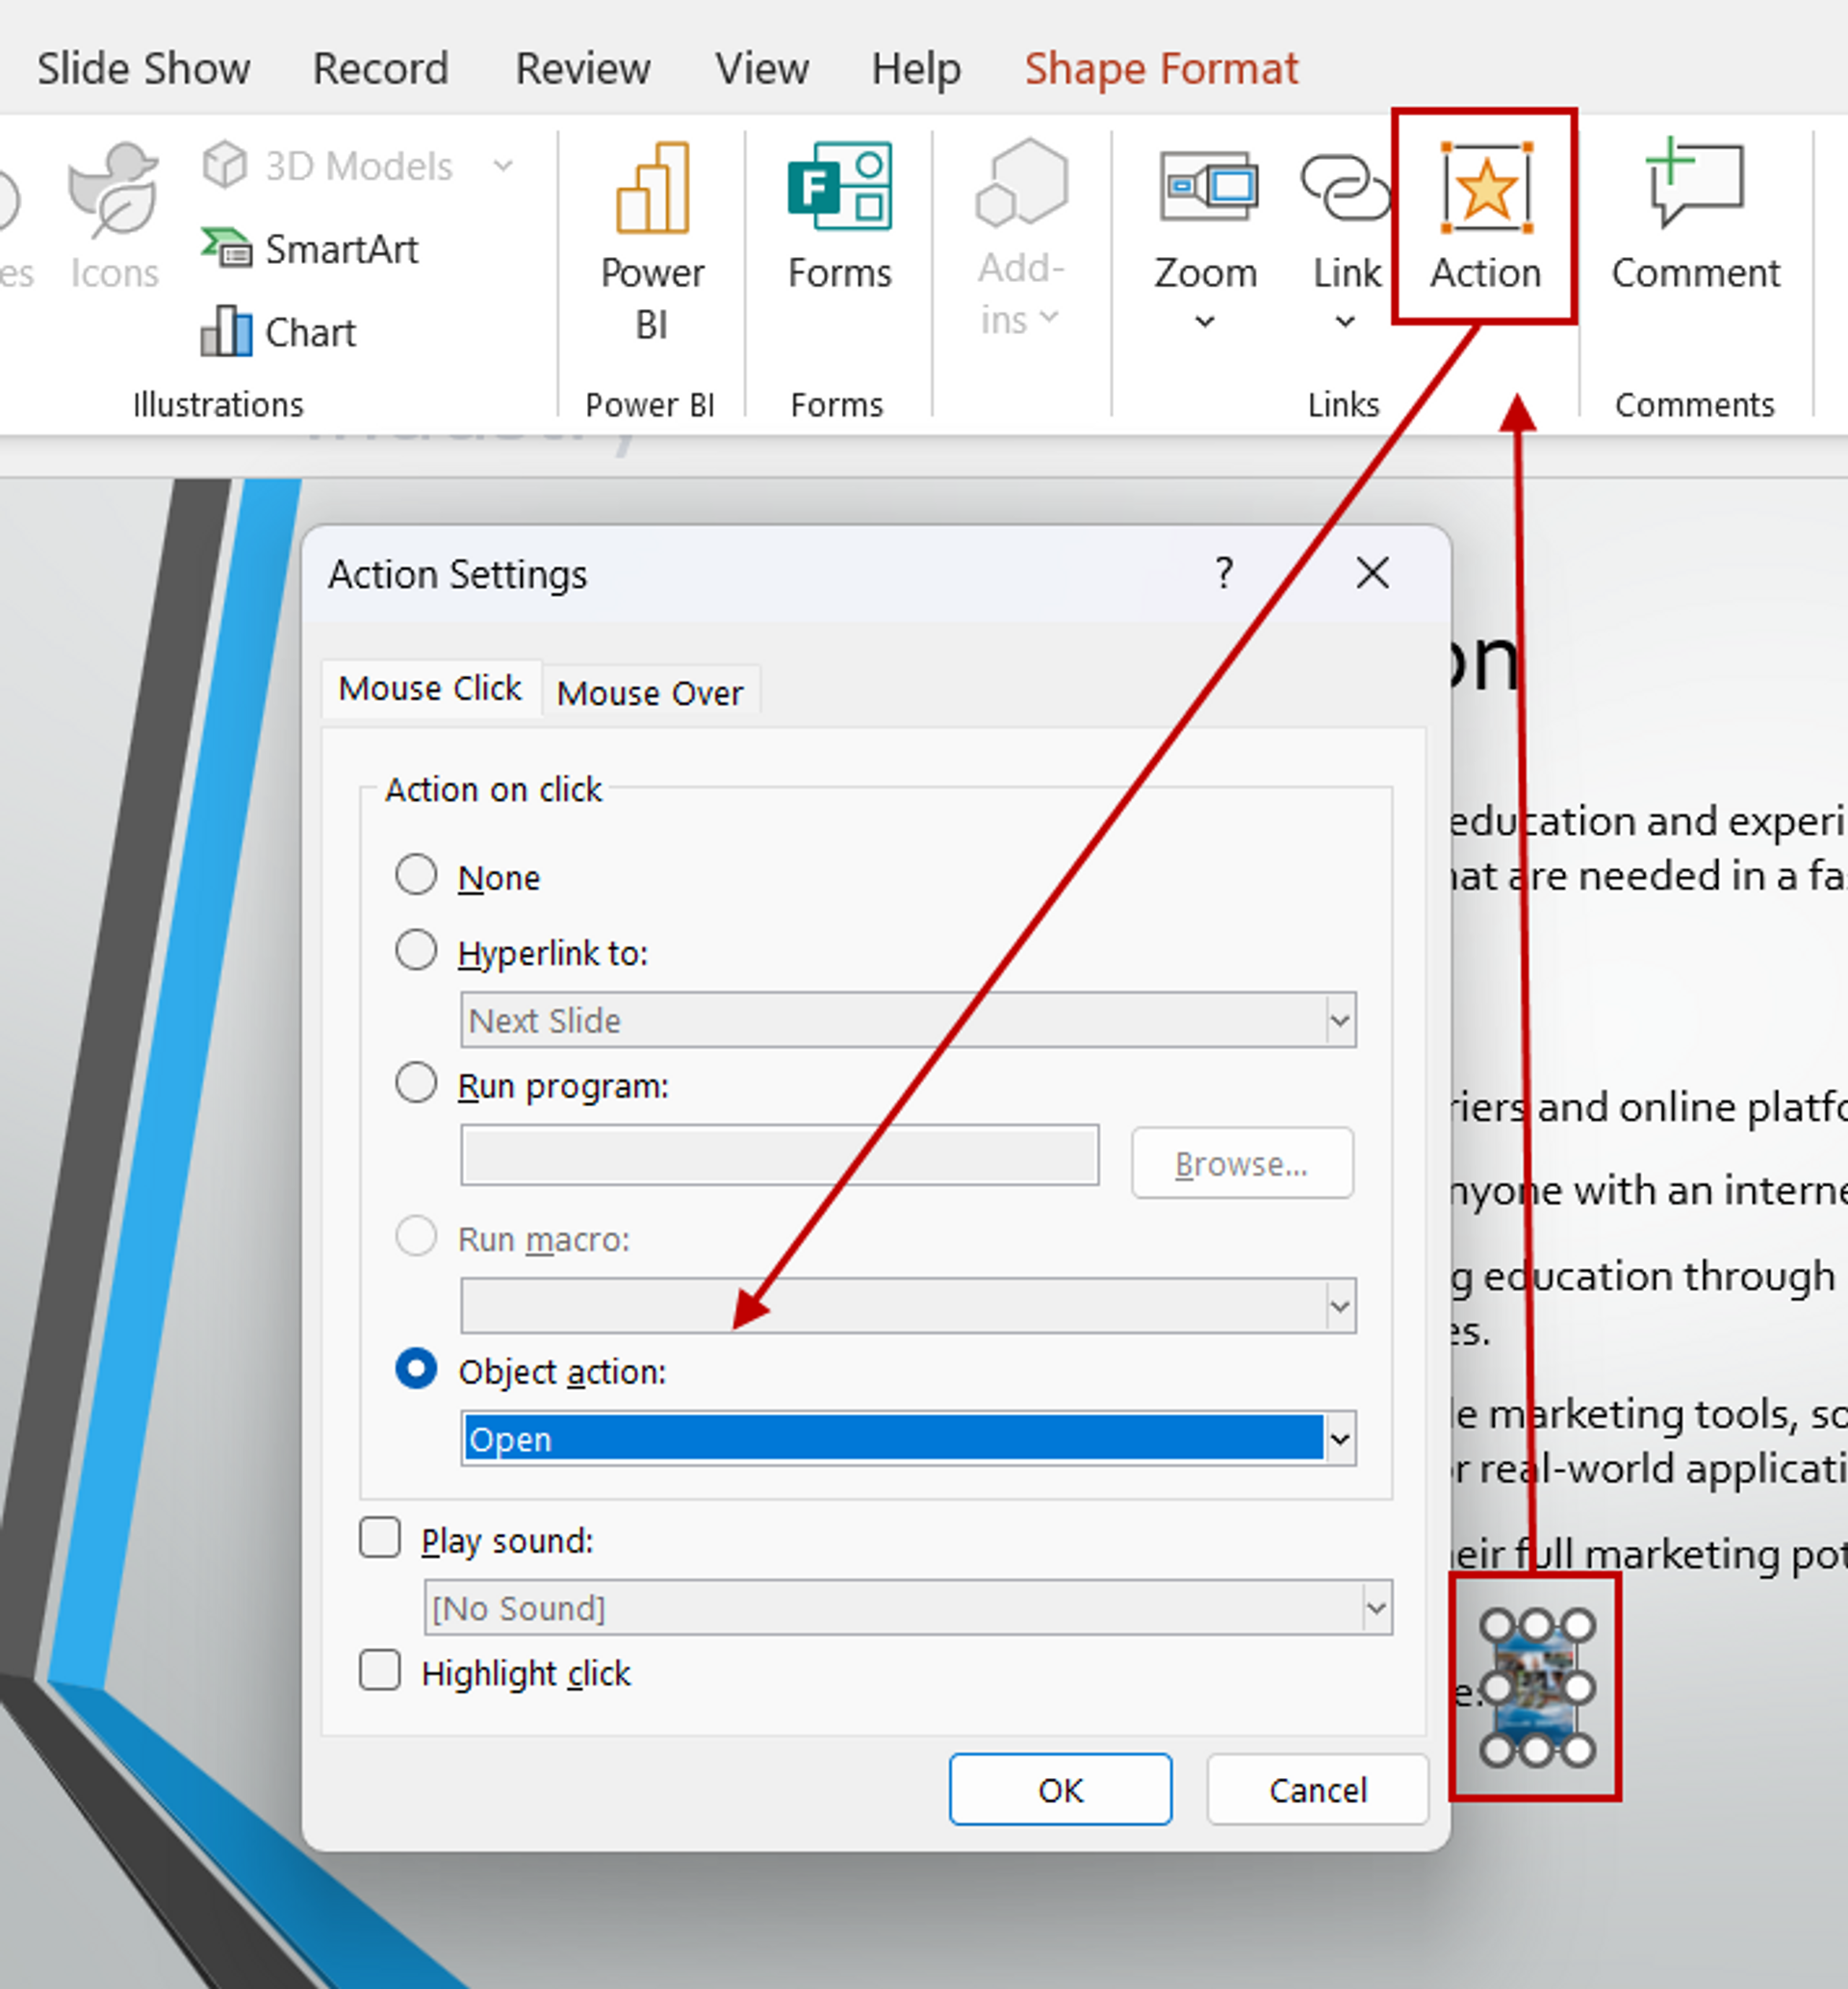The image size is (1848, 1989).
Task: Expand the Object action Open dropdown
Action: tap(1339, 1439)
